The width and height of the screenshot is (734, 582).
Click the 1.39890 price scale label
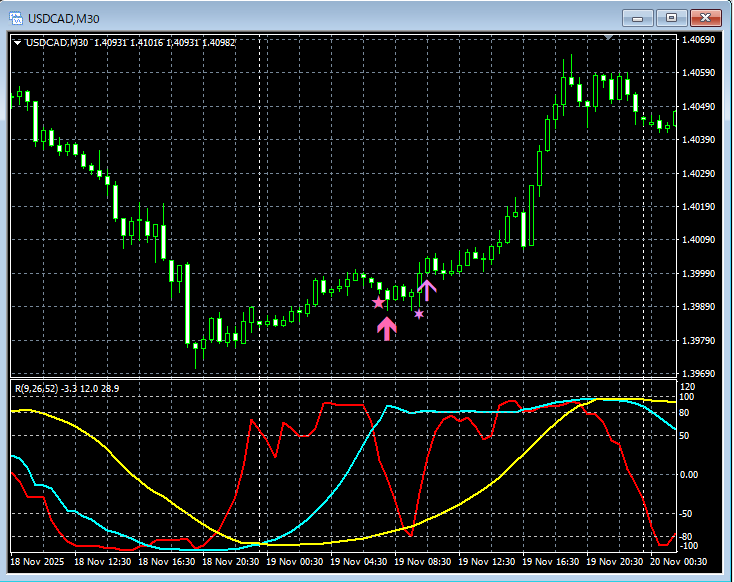pyautogui.click(x=698, y=307)
